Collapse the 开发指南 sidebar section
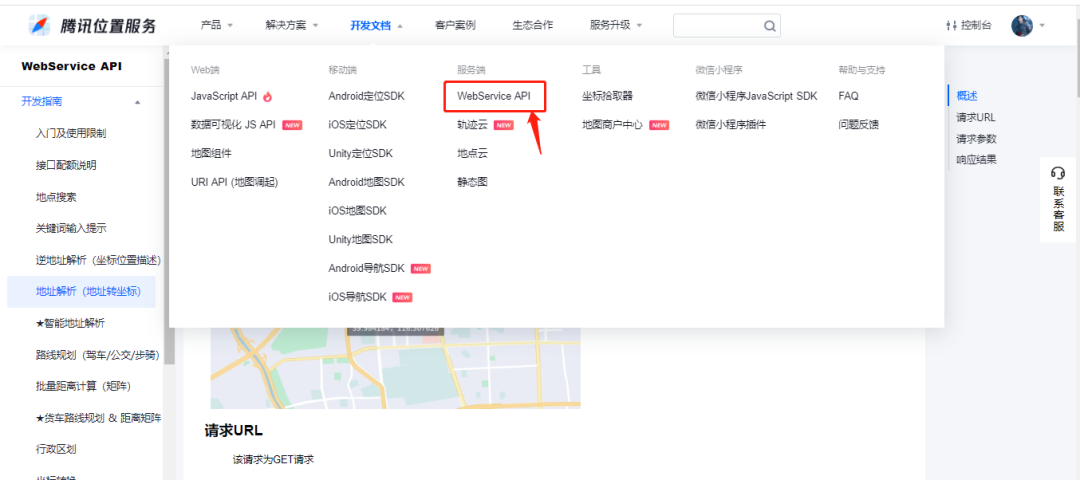This screenshot has width=1080, height=480. click(138, 102)
